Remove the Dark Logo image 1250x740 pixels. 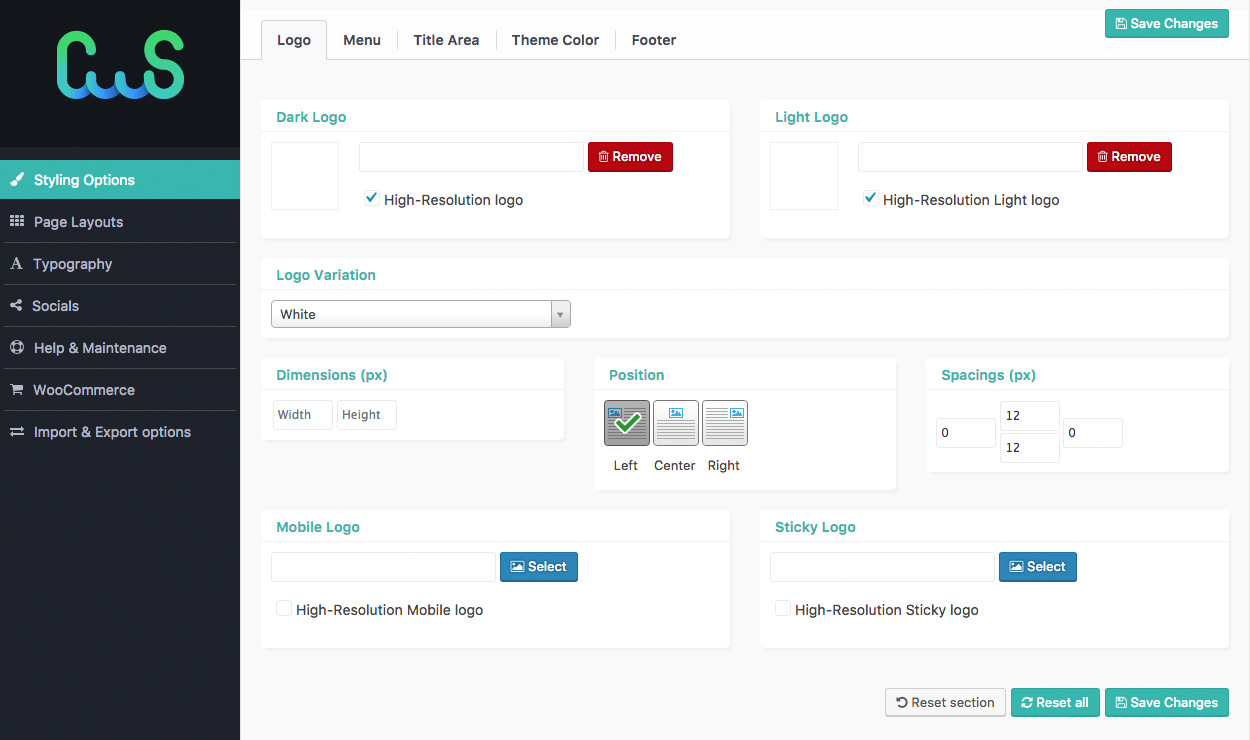630,157
